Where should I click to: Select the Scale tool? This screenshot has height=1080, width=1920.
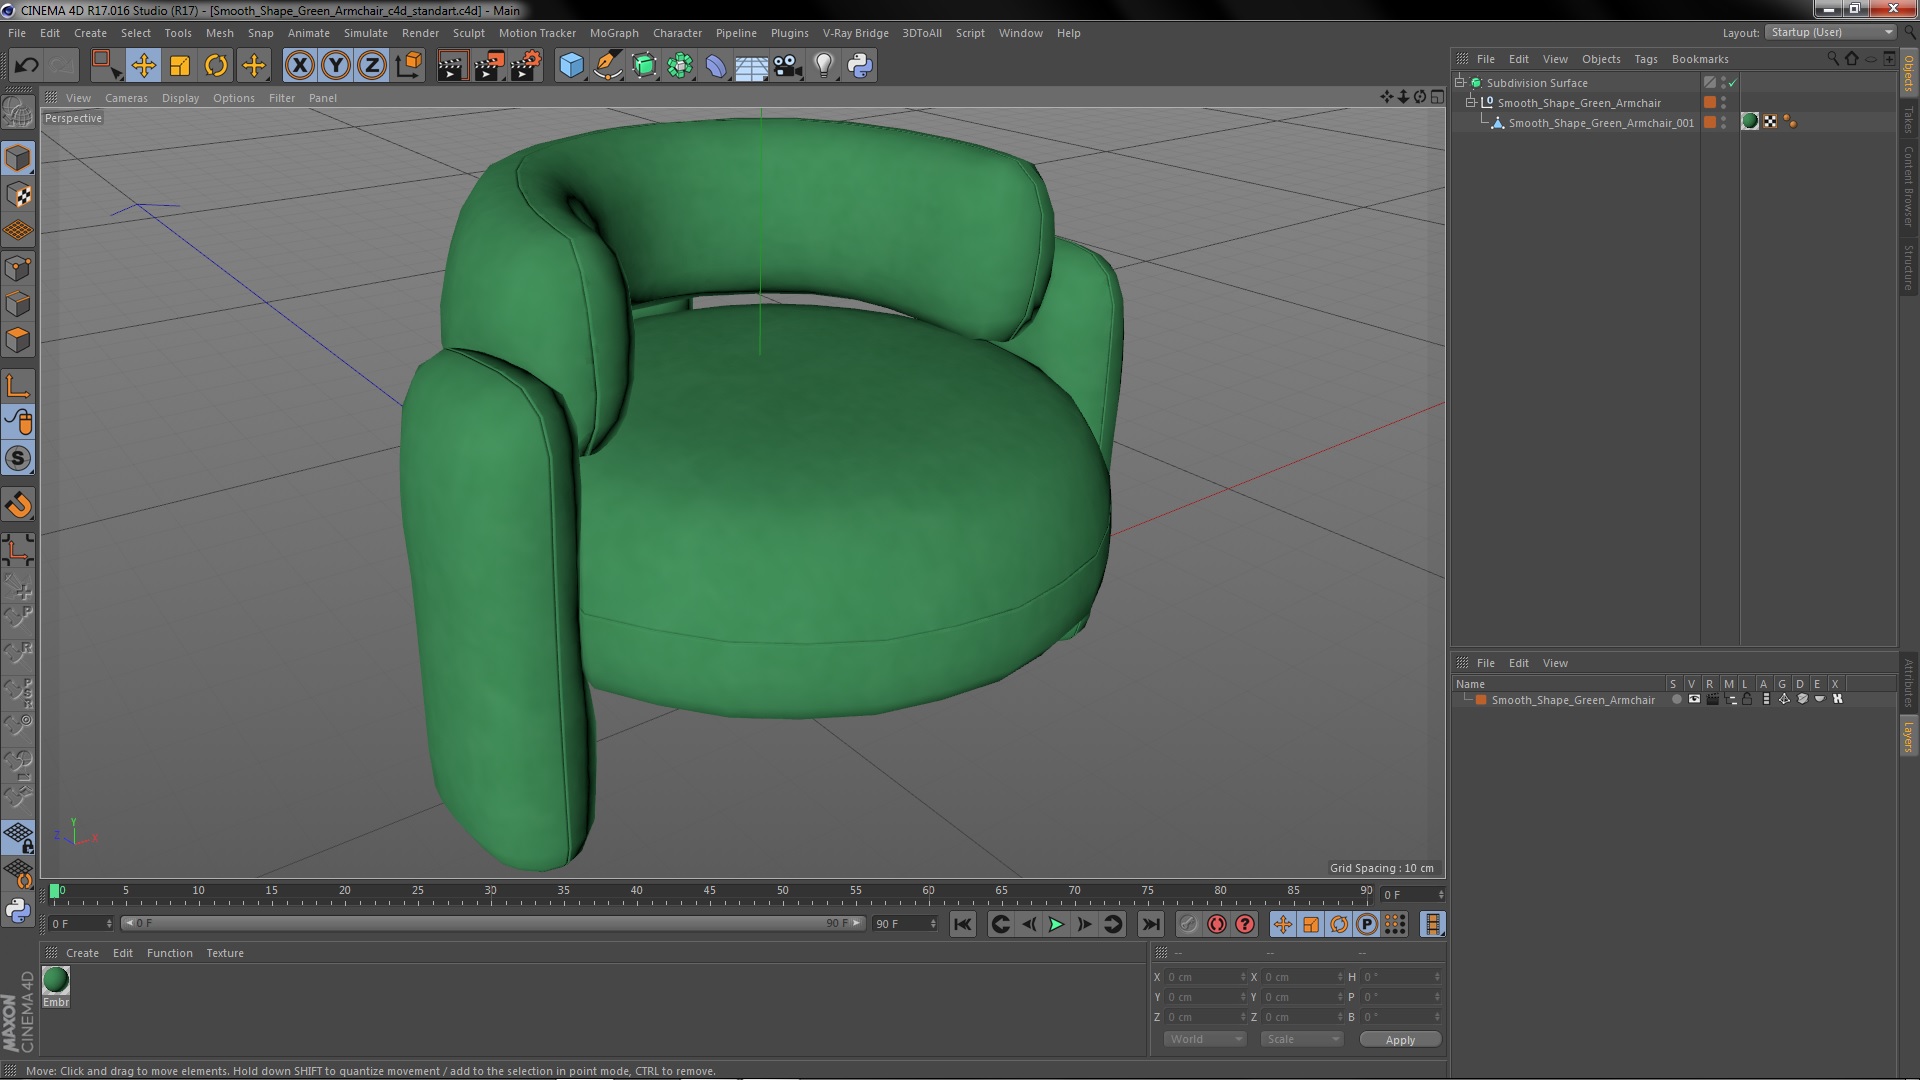pyautogui.click(x=180, y=66)
